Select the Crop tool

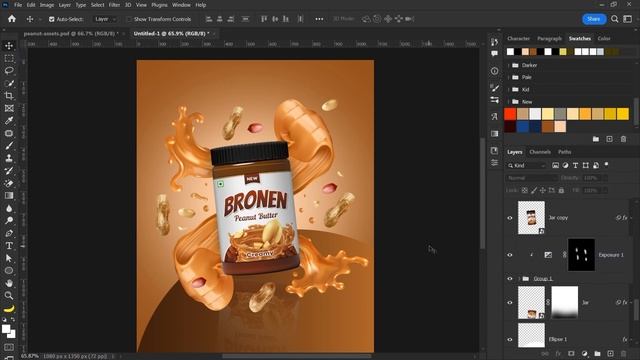(x=9, y=96)
